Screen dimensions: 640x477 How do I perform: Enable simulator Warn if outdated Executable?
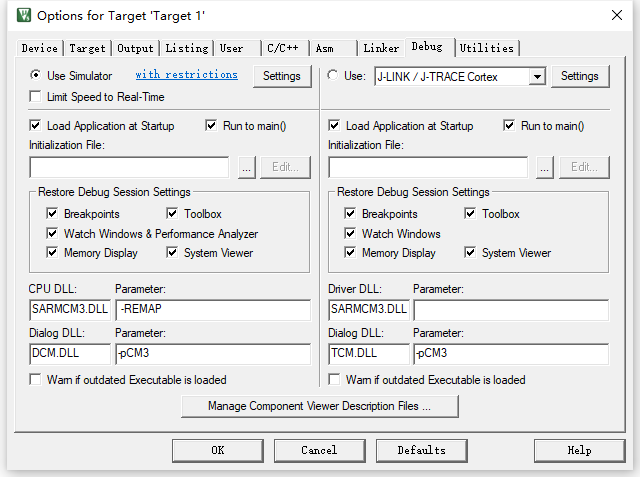(x=36, y=379)
